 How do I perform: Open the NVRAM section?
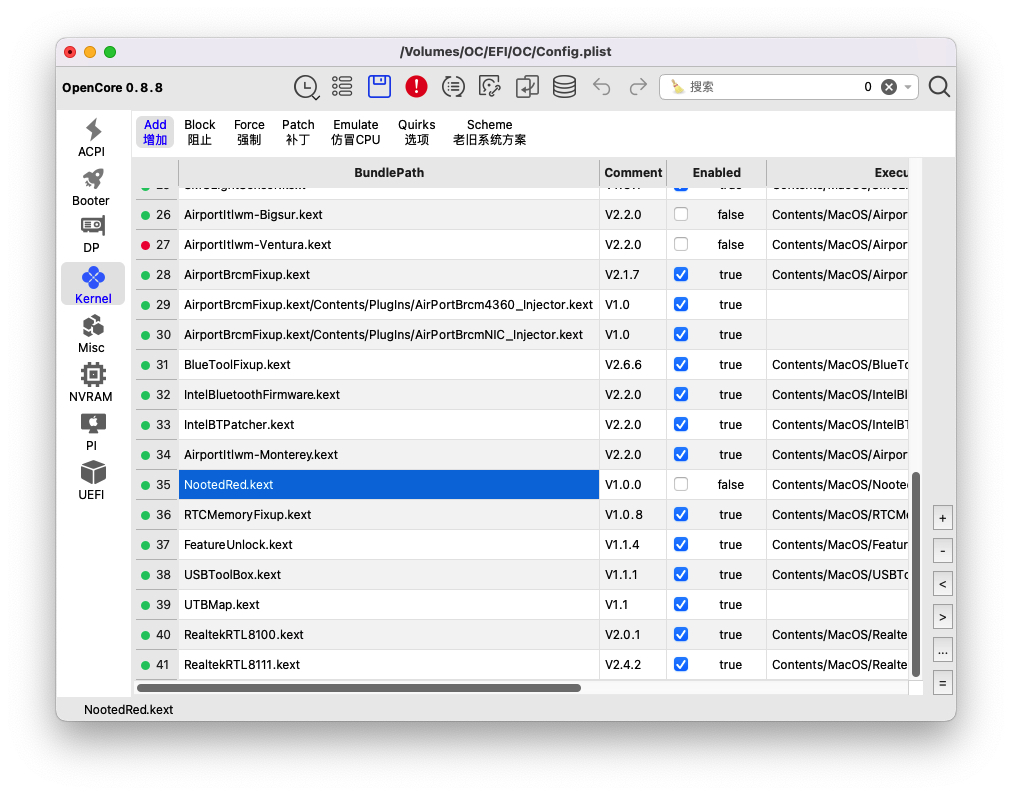(x=92, y=383)
